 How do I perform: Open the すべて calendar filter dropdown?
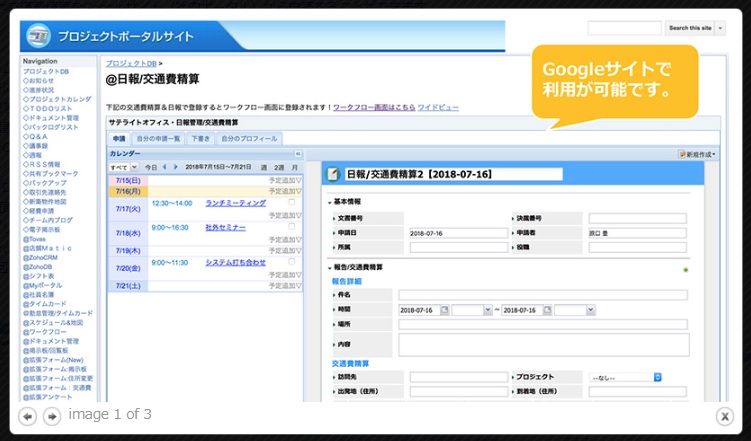coord(124,167)
